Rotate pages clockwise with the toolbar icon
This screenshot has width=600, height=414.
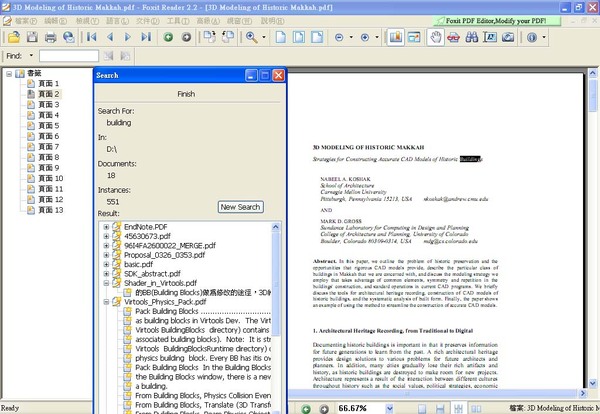point(209,37)
